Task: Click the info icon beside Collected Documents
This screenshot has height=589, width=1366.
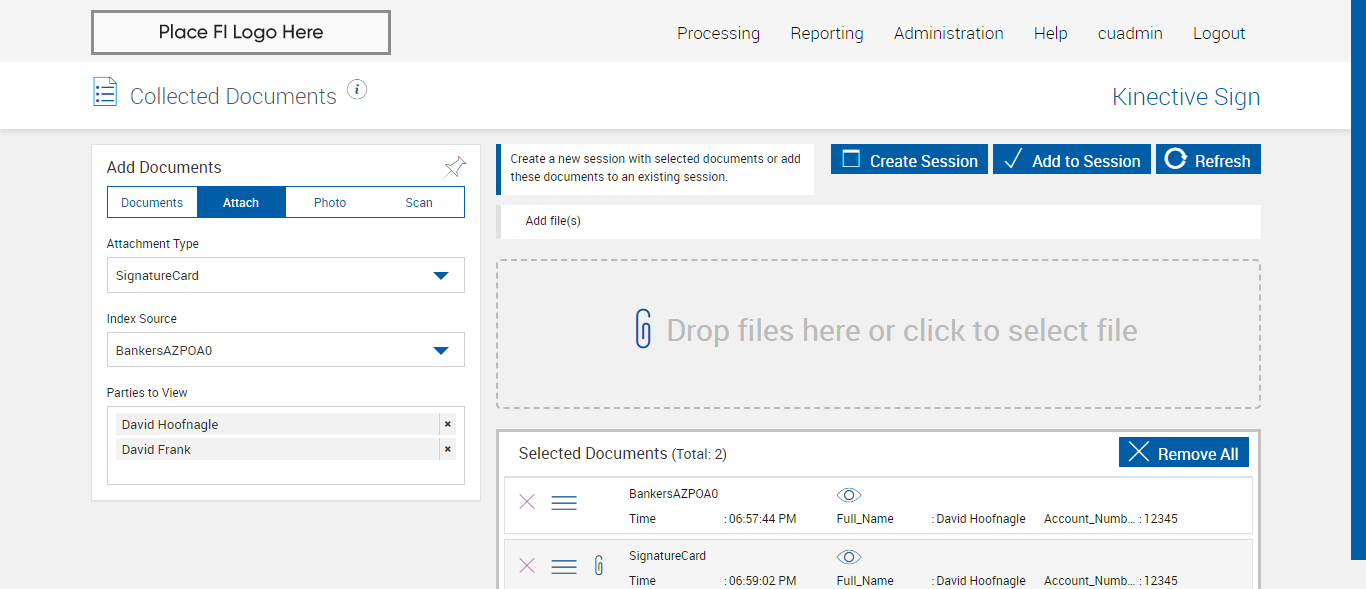Action: click(x=357, y=90)
